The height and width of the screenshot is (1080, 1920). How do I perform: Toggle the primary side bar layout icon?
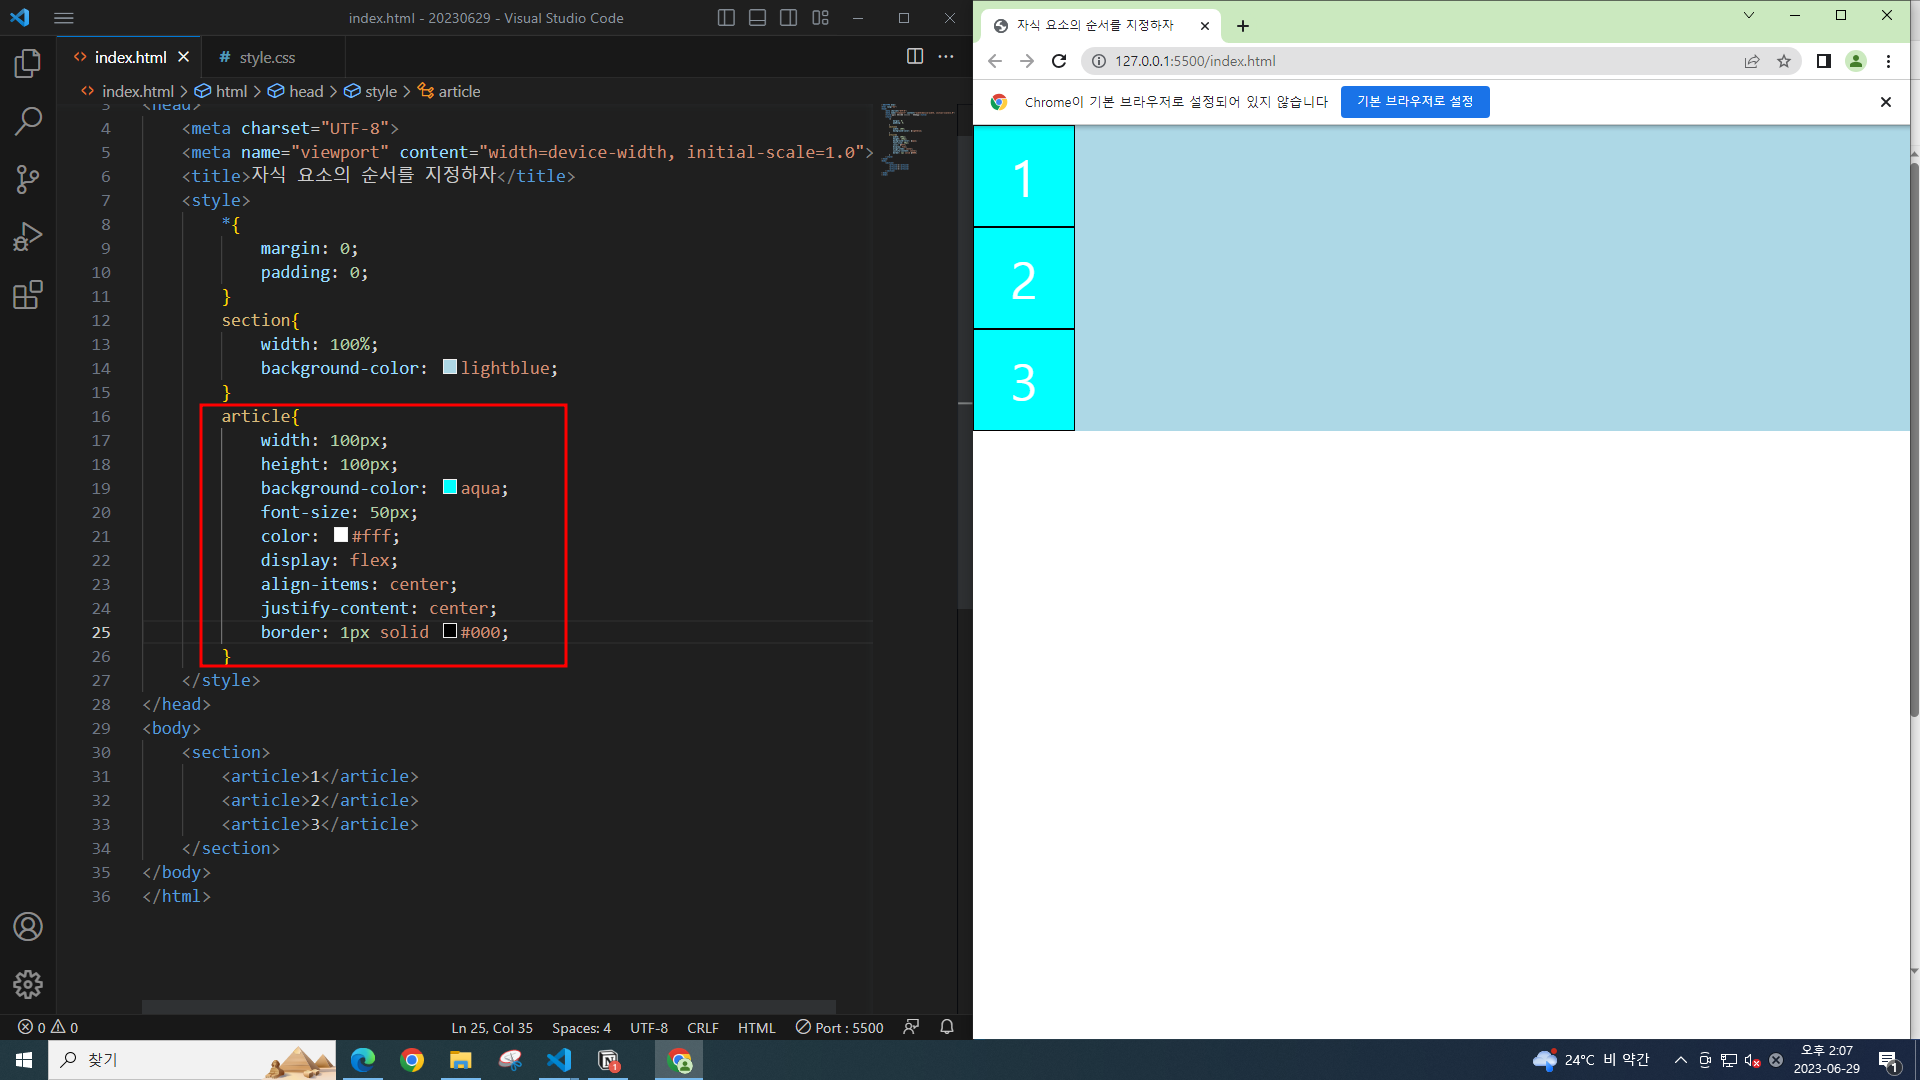(x=727, y=18)
